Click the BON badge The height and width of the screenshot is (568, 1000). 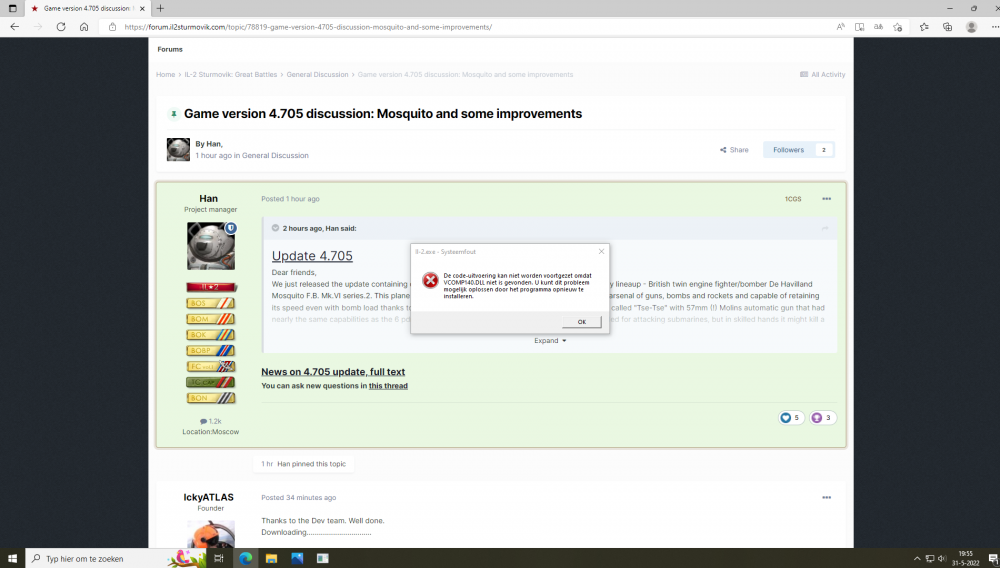point(210,398)
